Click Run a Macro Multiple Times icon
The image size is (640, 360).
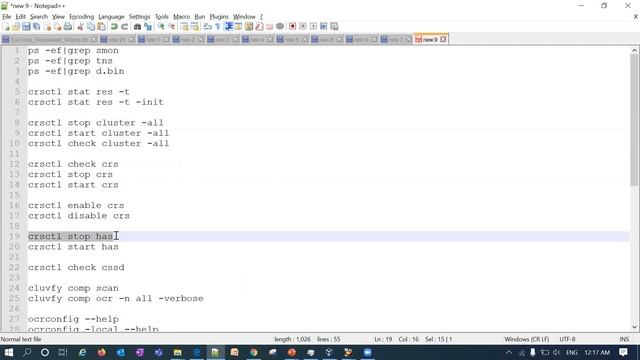click(x=324, y=27)
